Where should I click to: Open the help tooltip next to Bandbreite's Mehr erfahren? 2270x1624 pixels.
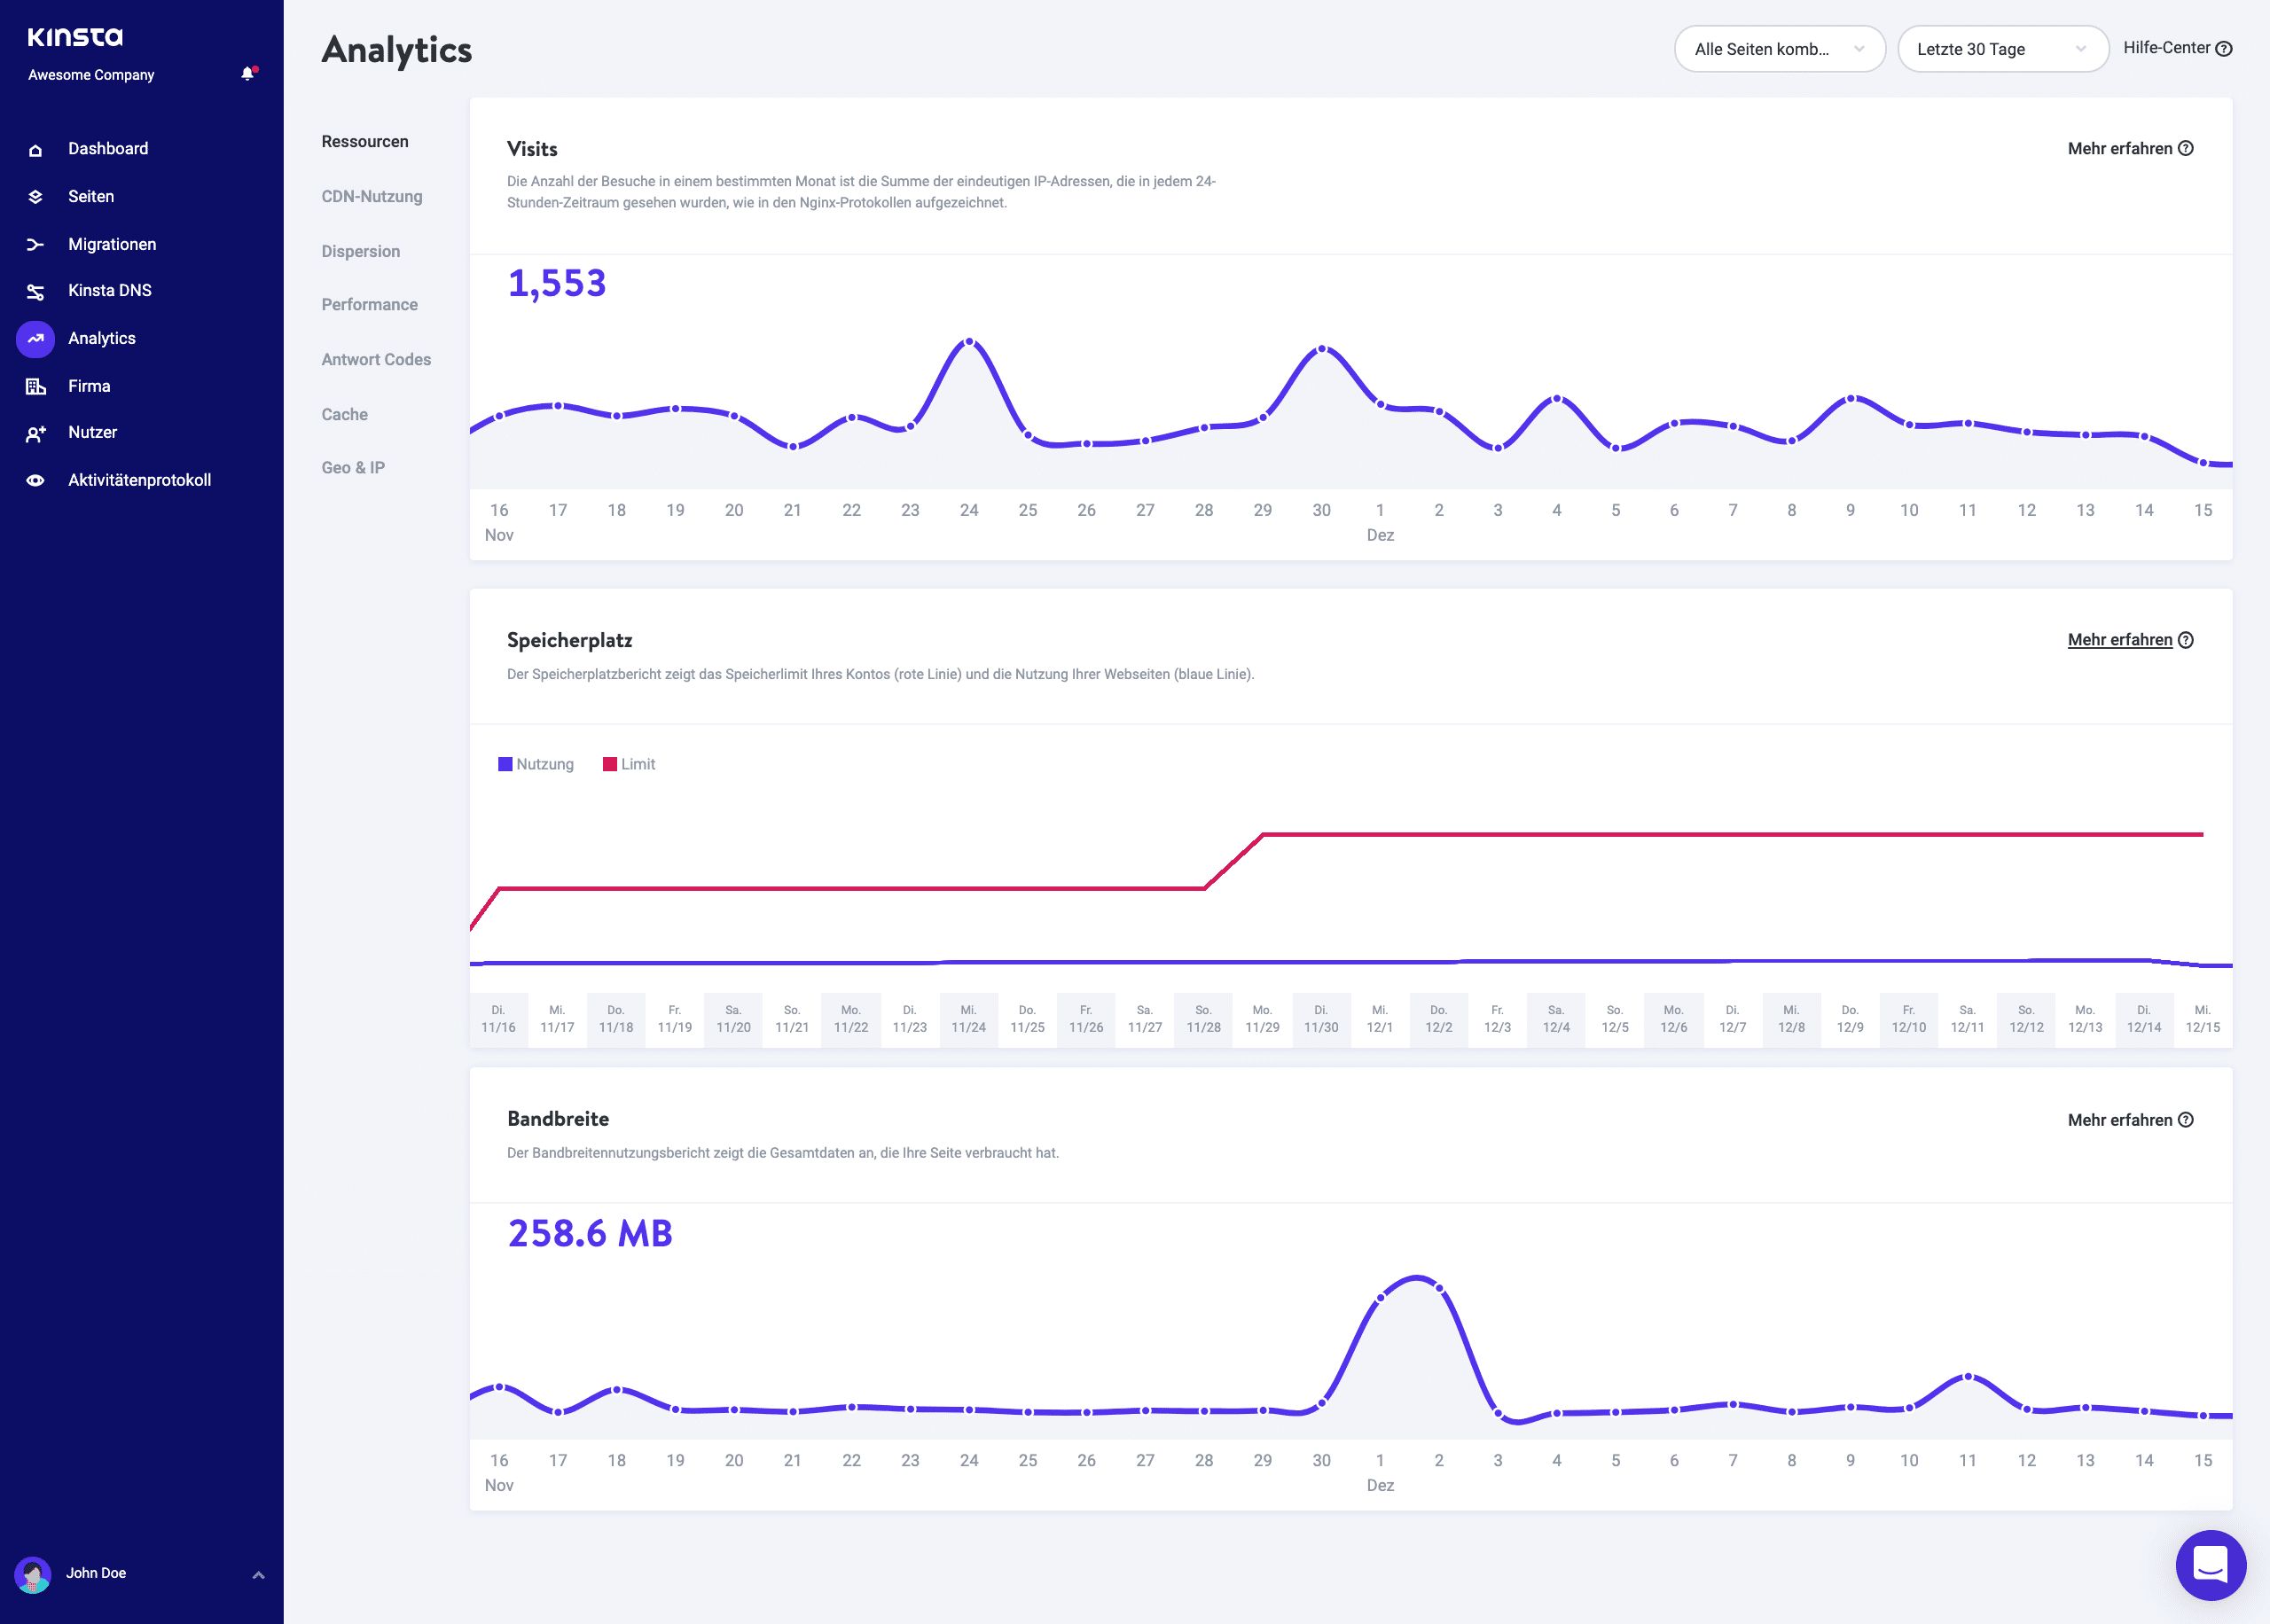click(2186, 1120)
